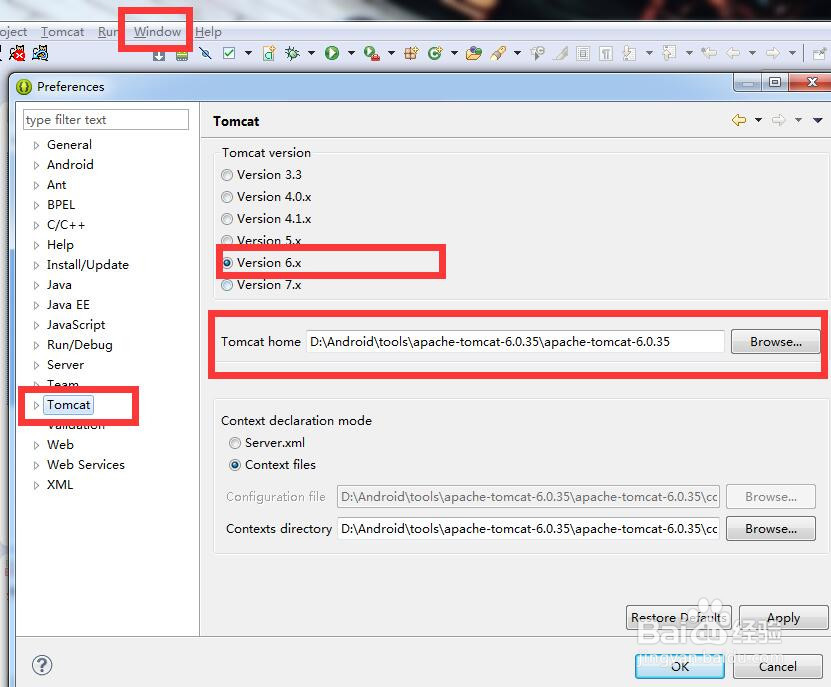Select C/C++ in preferences tree
Image resolution: width=831 pixels, height=687 pixels.
tap(66, 225)
